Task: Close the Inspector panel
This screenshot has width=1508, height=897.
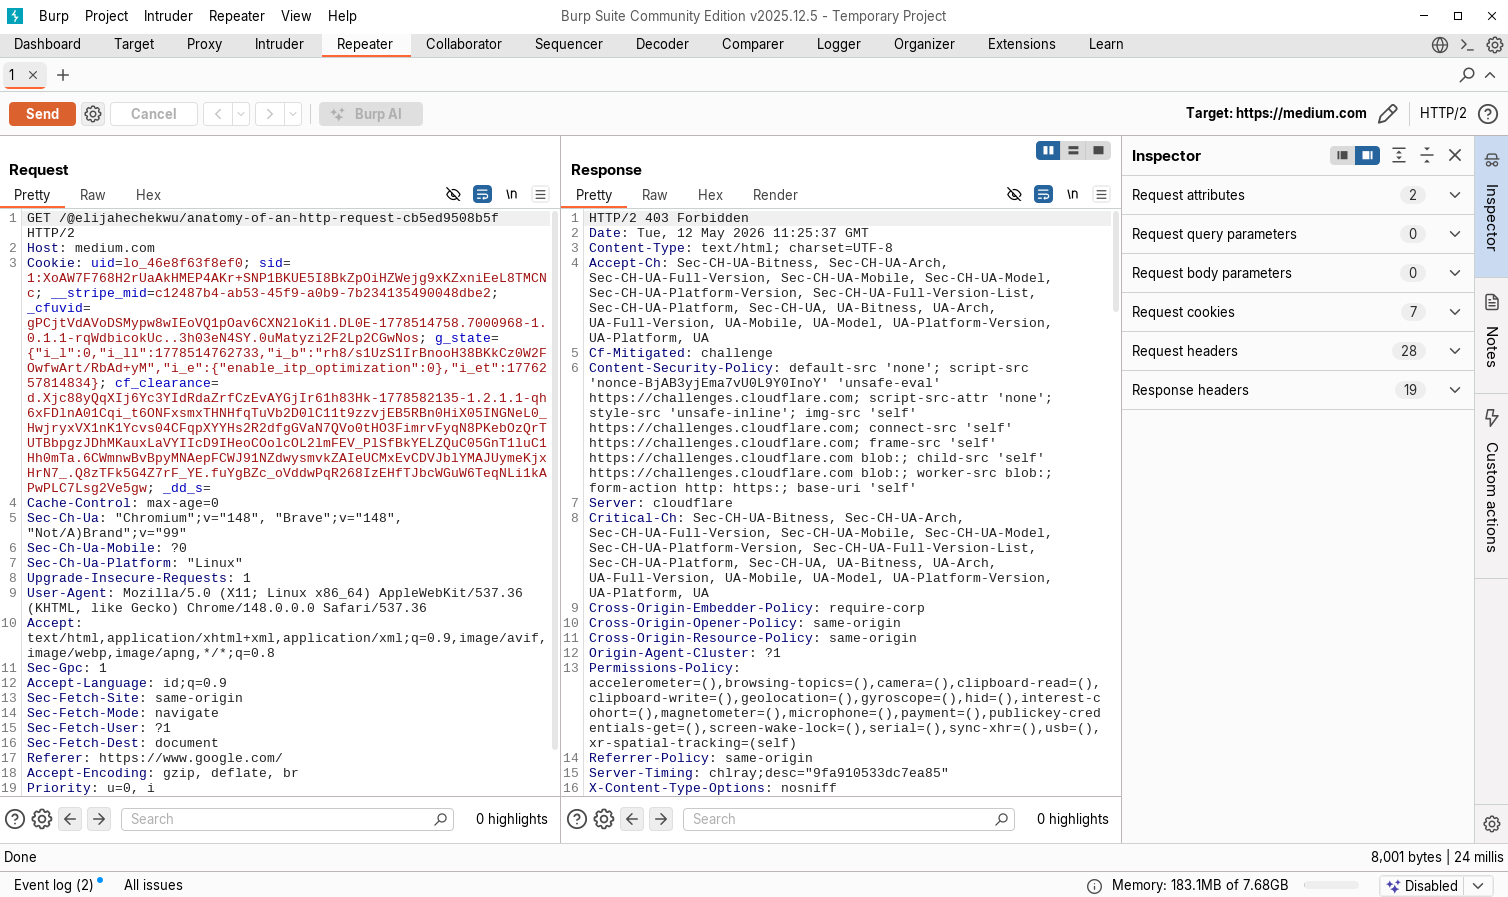Action: click(1455, 155)
